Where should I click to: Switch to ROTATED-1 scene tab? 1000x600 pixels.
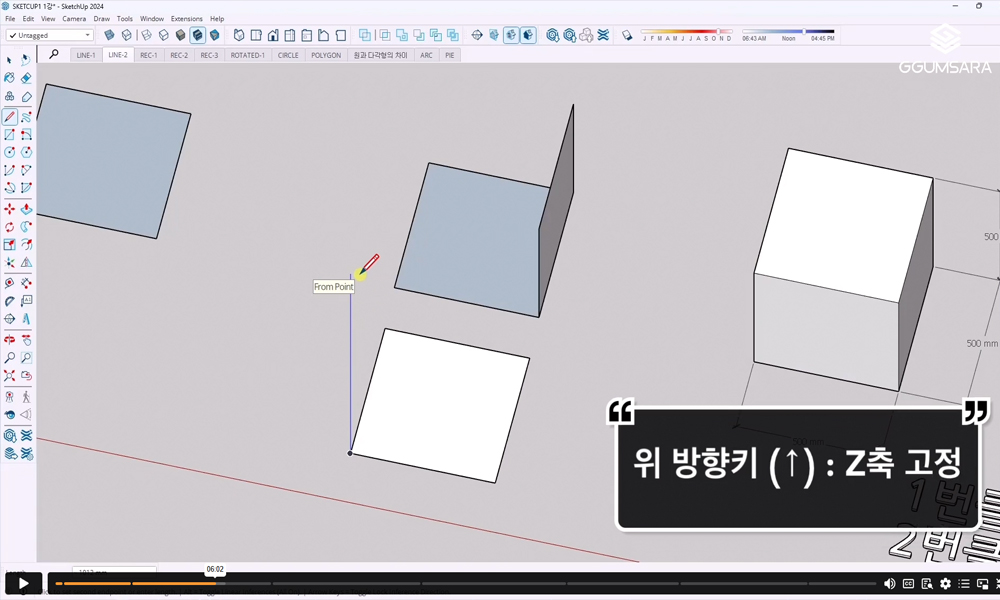click(247, 55)
